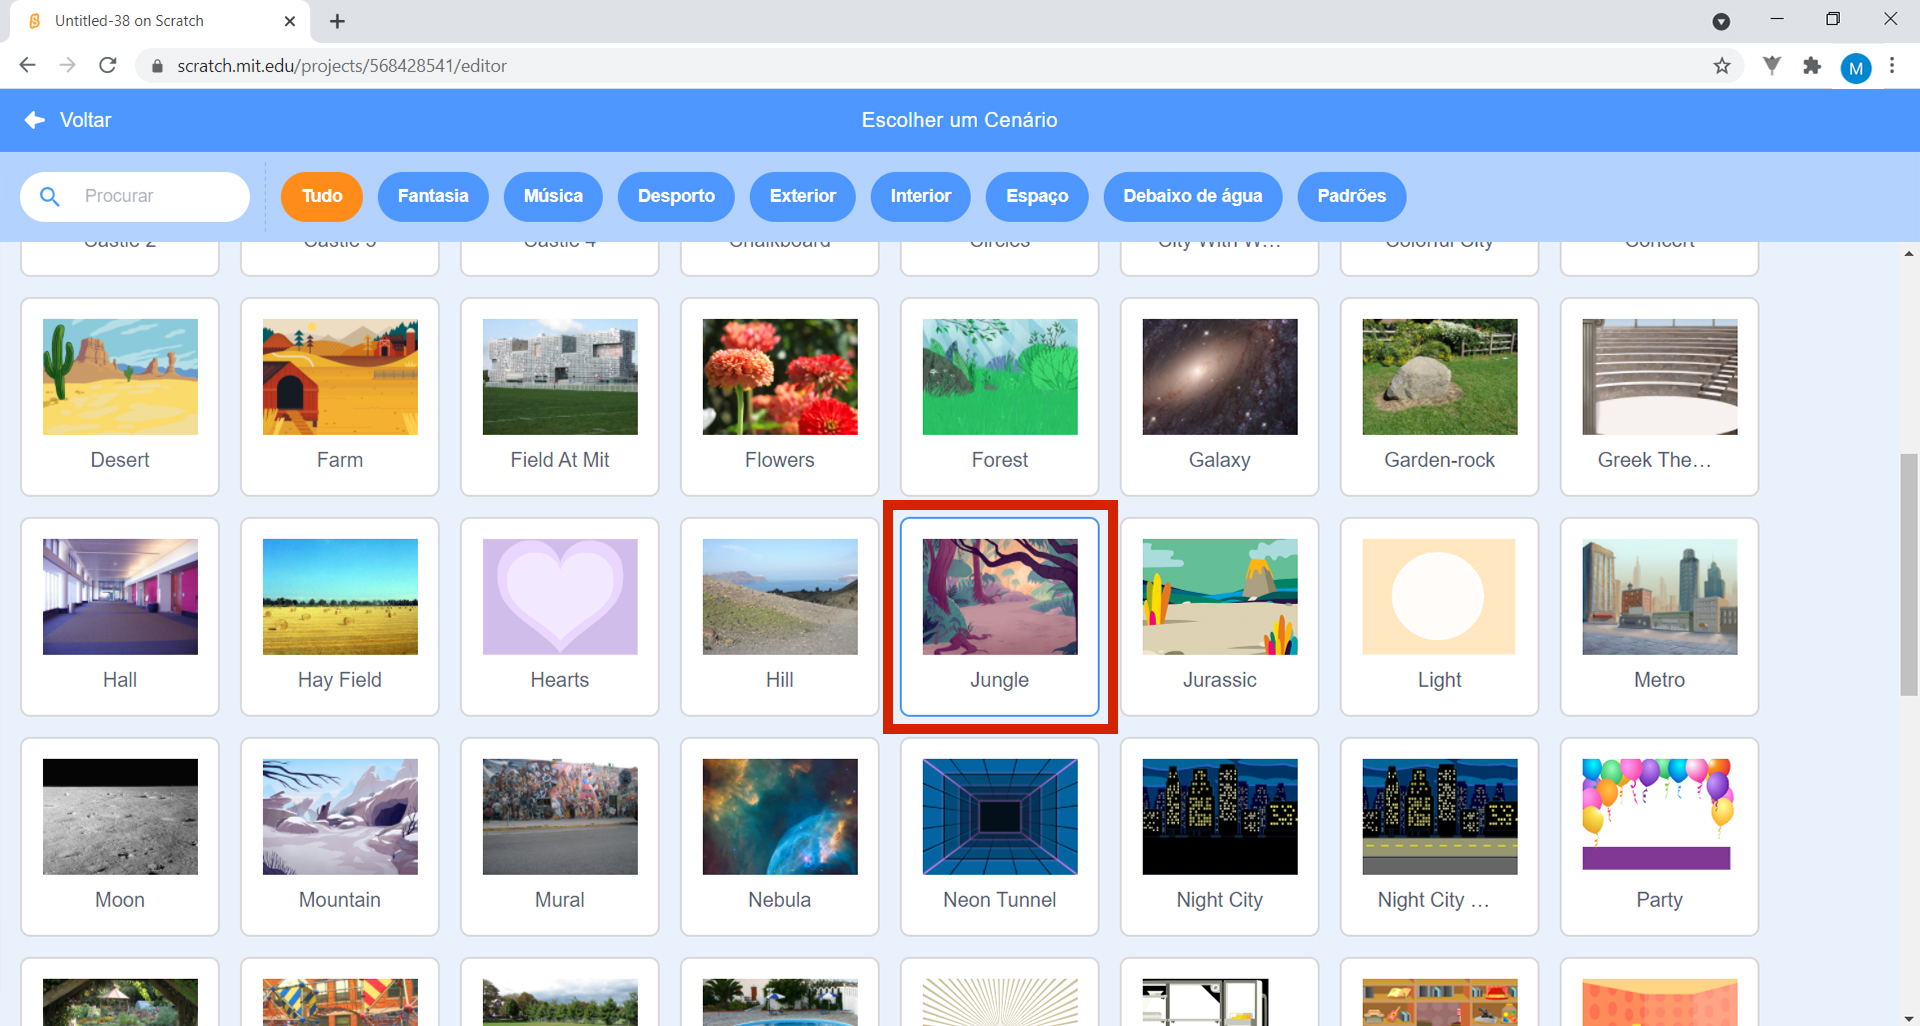The image size is (1920, 1026).
Task: Choose the Jungle backdrop
Action: [x=1000, y=617]
